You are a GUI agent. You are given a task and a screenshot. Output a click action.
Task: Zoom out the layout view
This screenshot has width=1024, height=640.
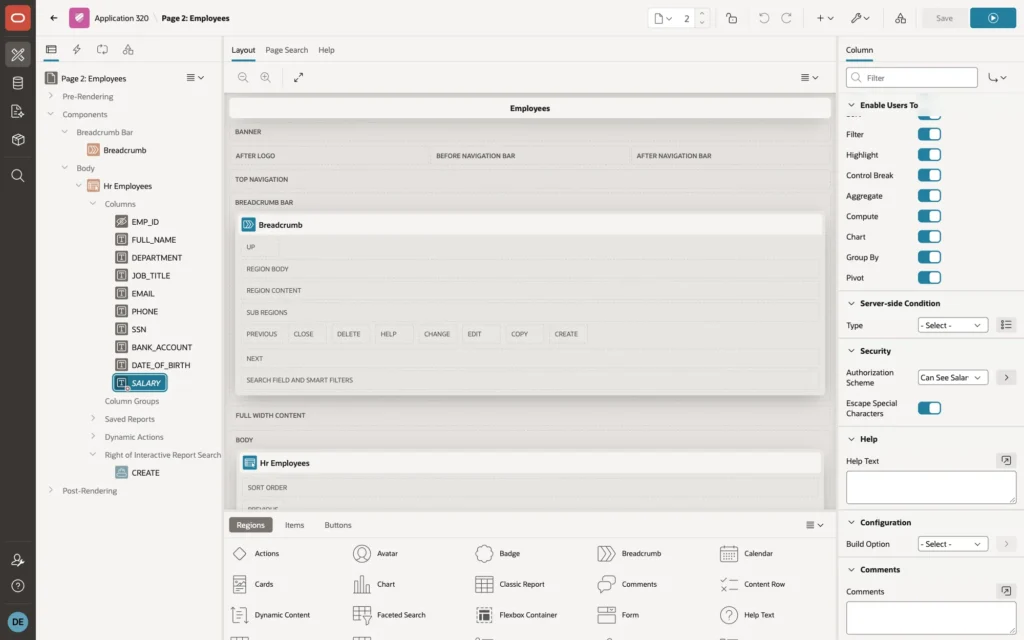tap(243, 77)
